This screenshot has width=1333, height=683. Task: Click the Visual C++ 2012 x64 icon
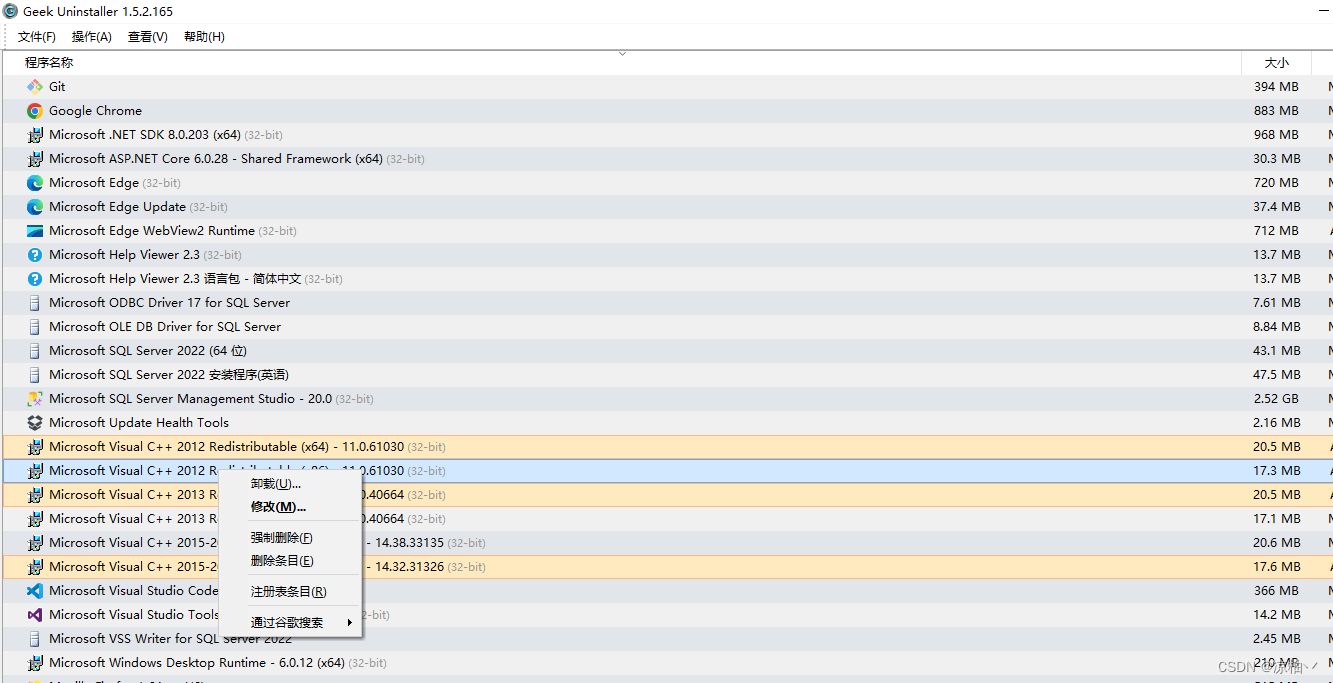pos(35,447)
